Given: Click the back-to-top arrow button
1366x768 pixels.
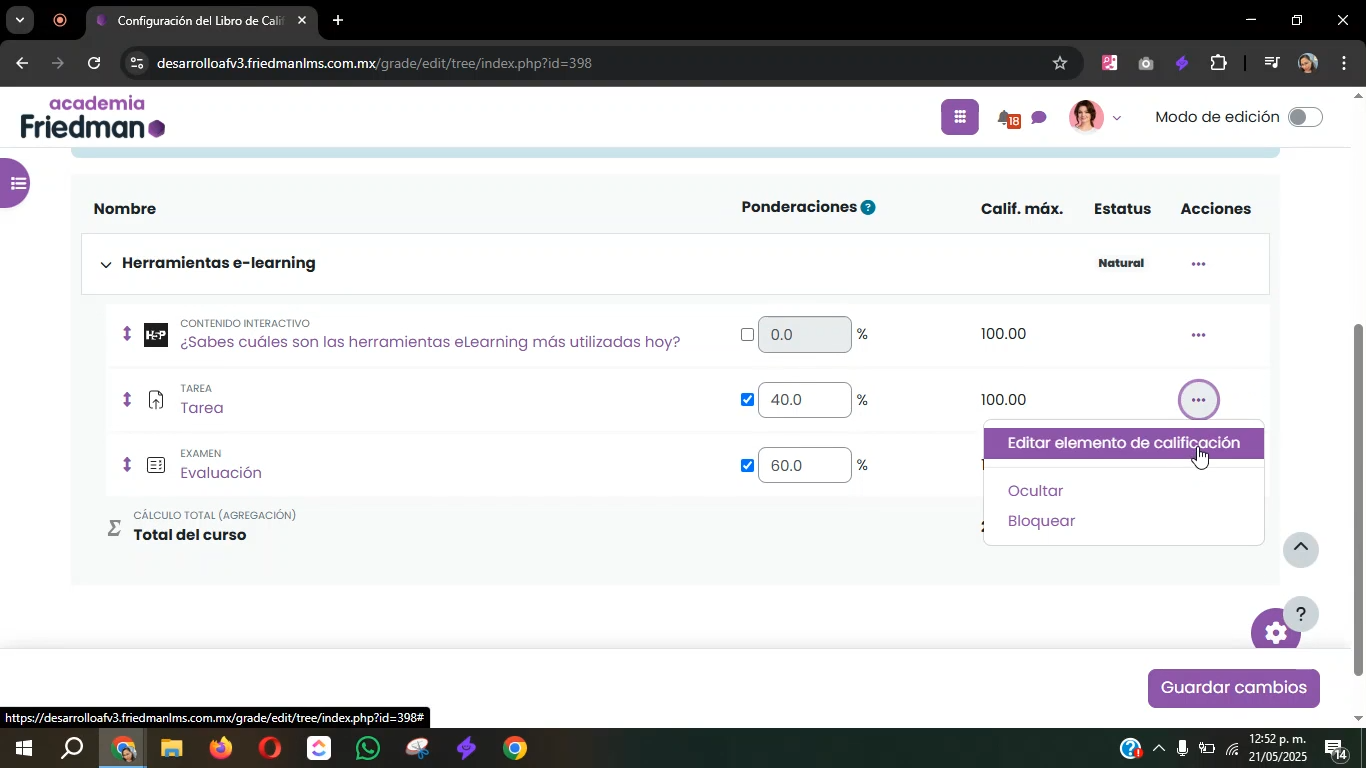Looking at the screenshot, I should tap(1301, 549).
